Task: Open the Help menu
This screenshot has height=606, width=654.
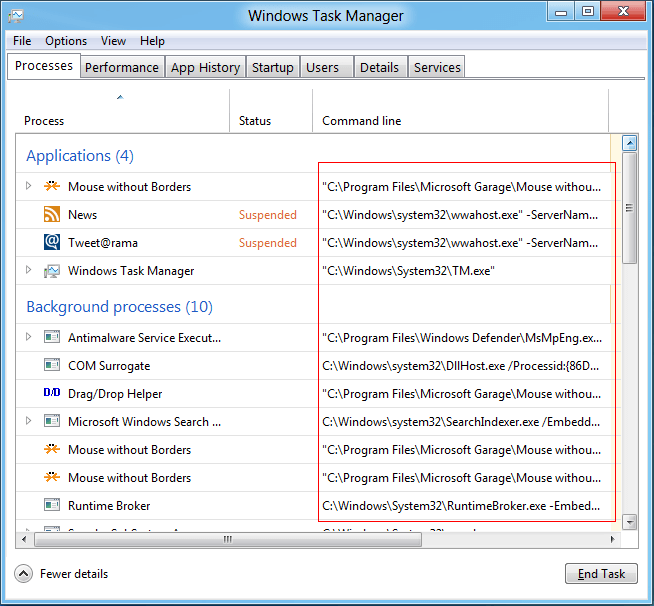Action: (x=152, y=41)
